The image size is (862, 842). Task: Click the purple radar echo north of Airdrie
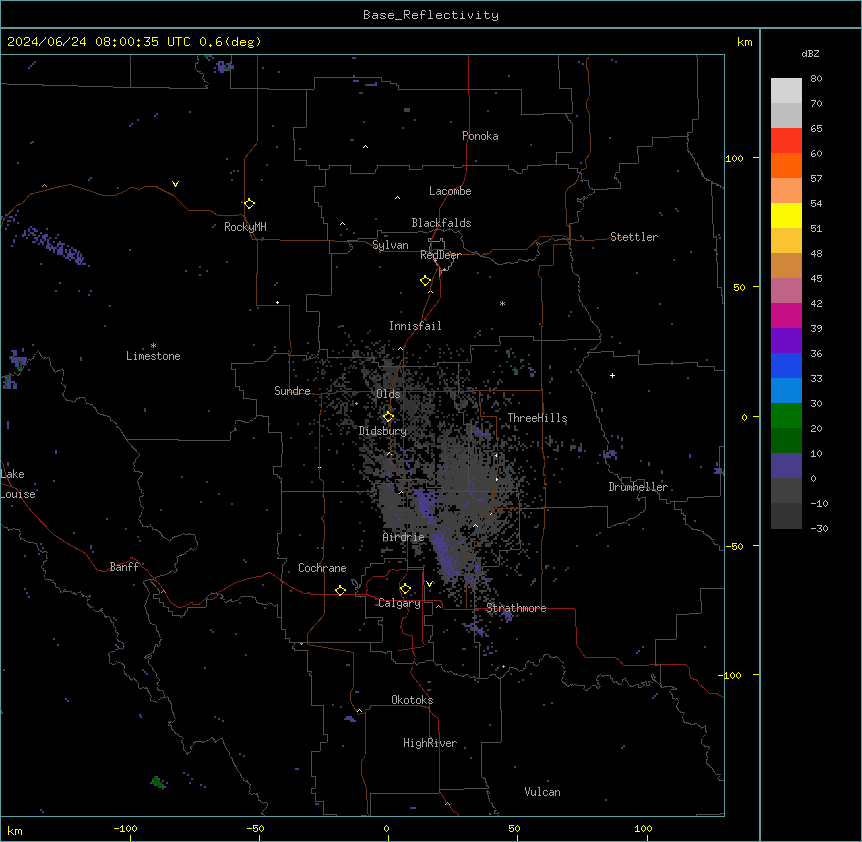coord(425,505)
